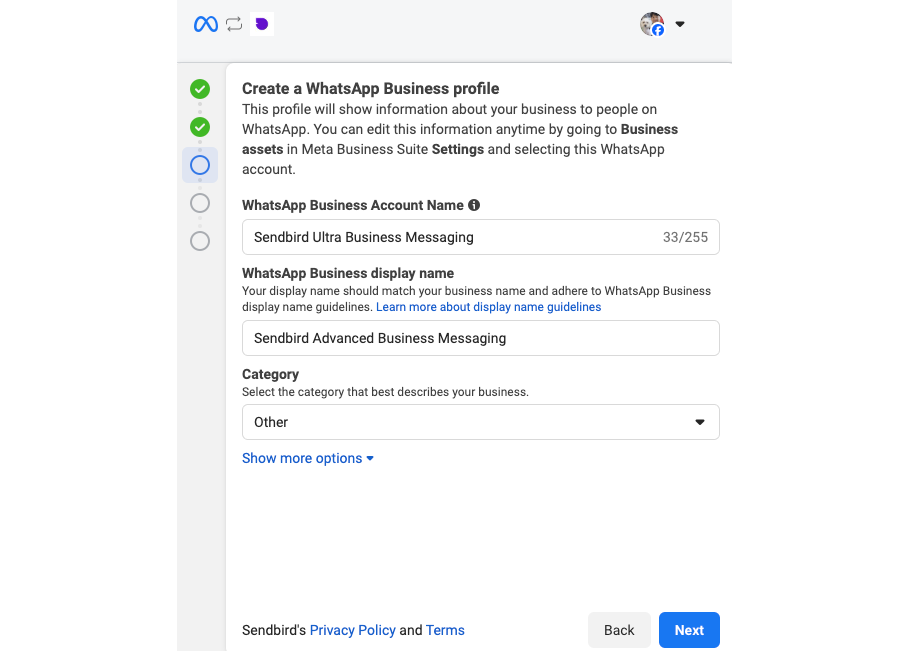
Task: Click the Meta logo in the top bar
Action: pyautogui.click(x=205, y=23)
